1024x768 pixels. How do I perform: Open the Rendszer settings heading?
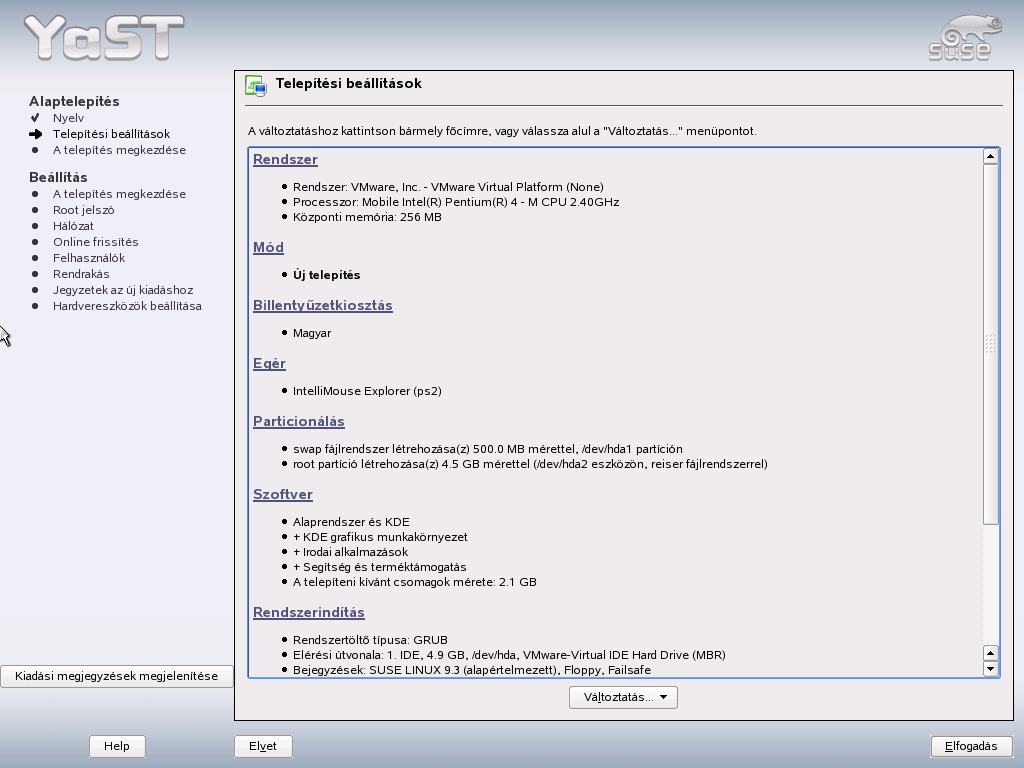click(x=285, y=159)
